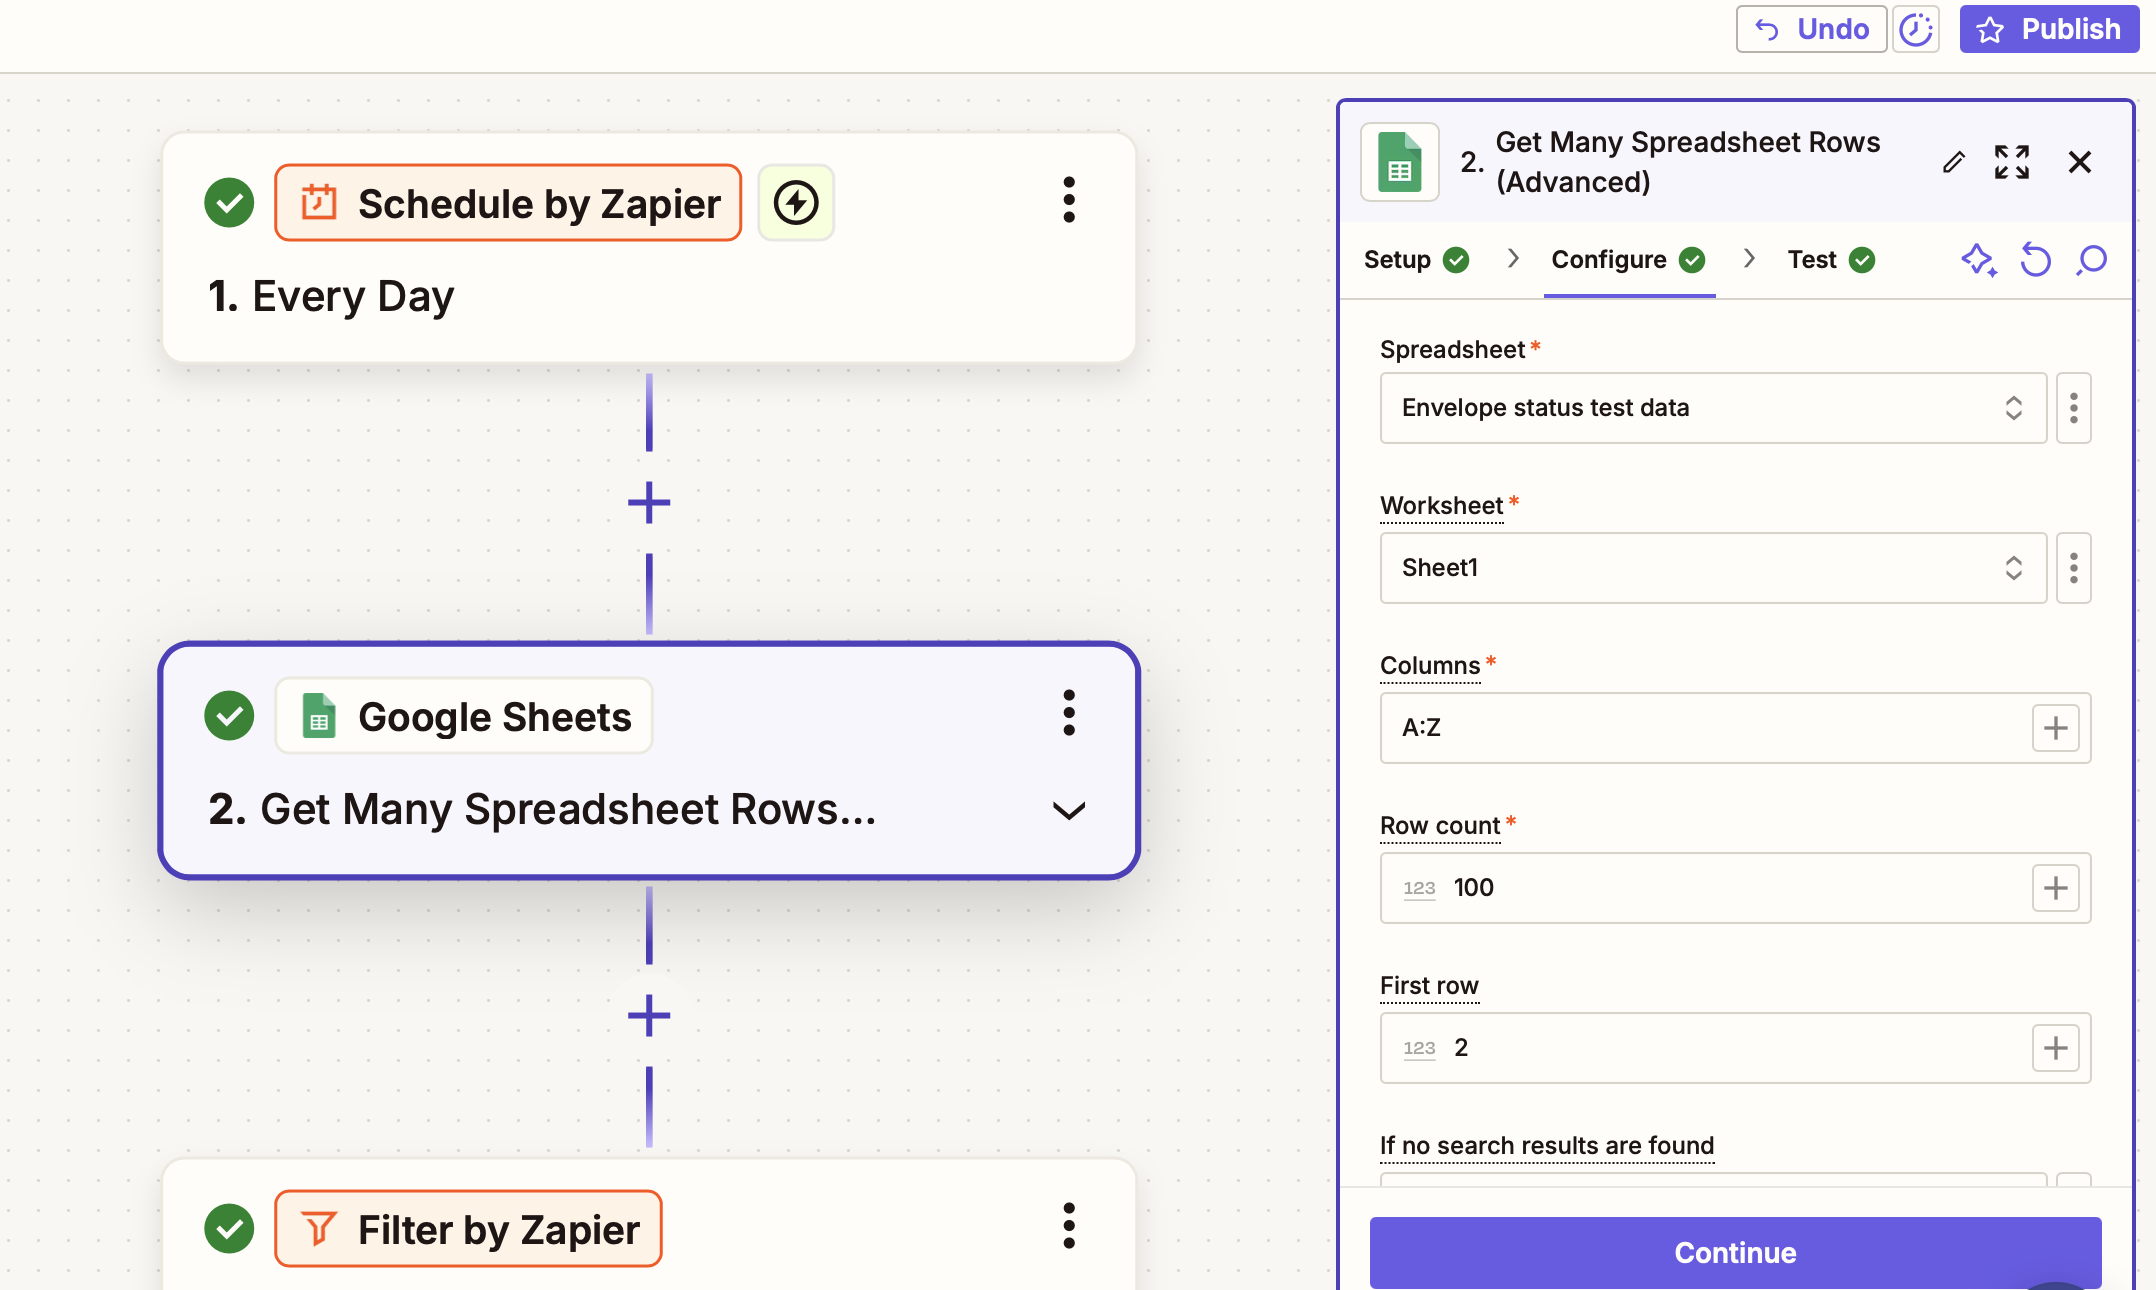This screenshot has height=1290, width=2156.
Task: Switch to the Test tab
Action: 1830,260
